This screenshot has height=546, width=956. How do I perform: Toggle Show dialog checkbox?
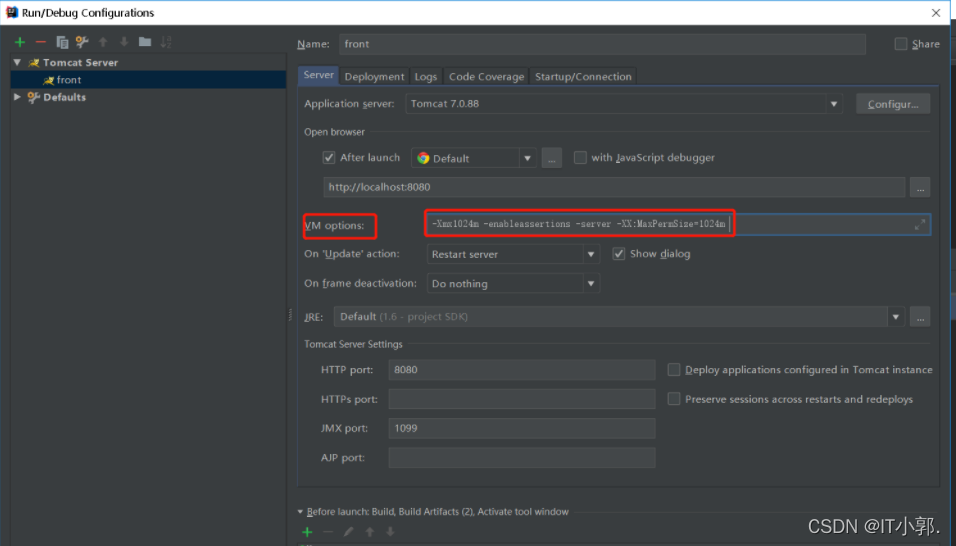coord(618,254)
